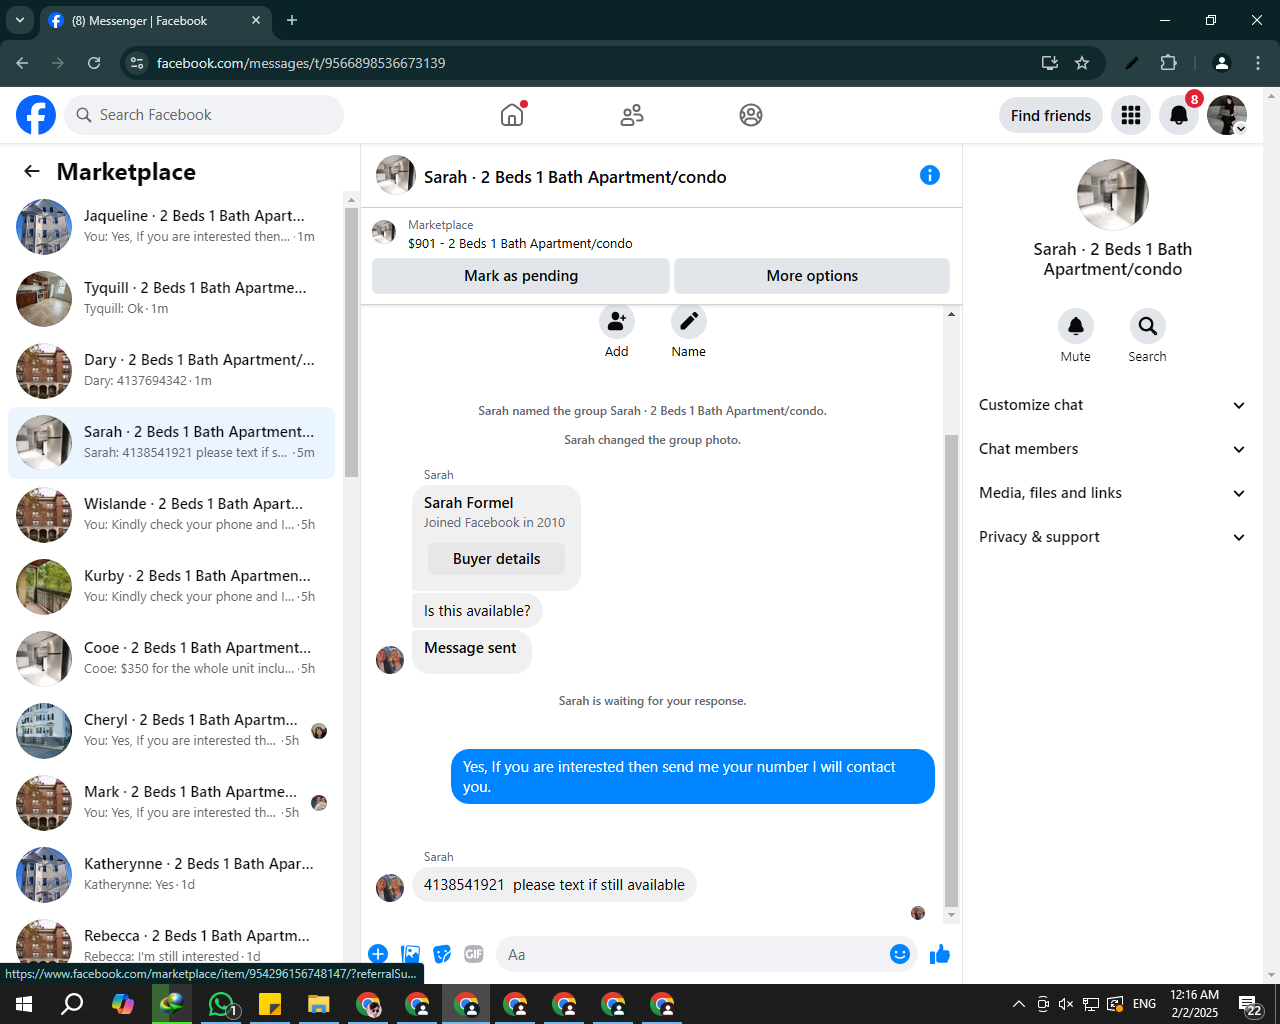Open Chrome's three-dot menu

(x=1258, y=63)
